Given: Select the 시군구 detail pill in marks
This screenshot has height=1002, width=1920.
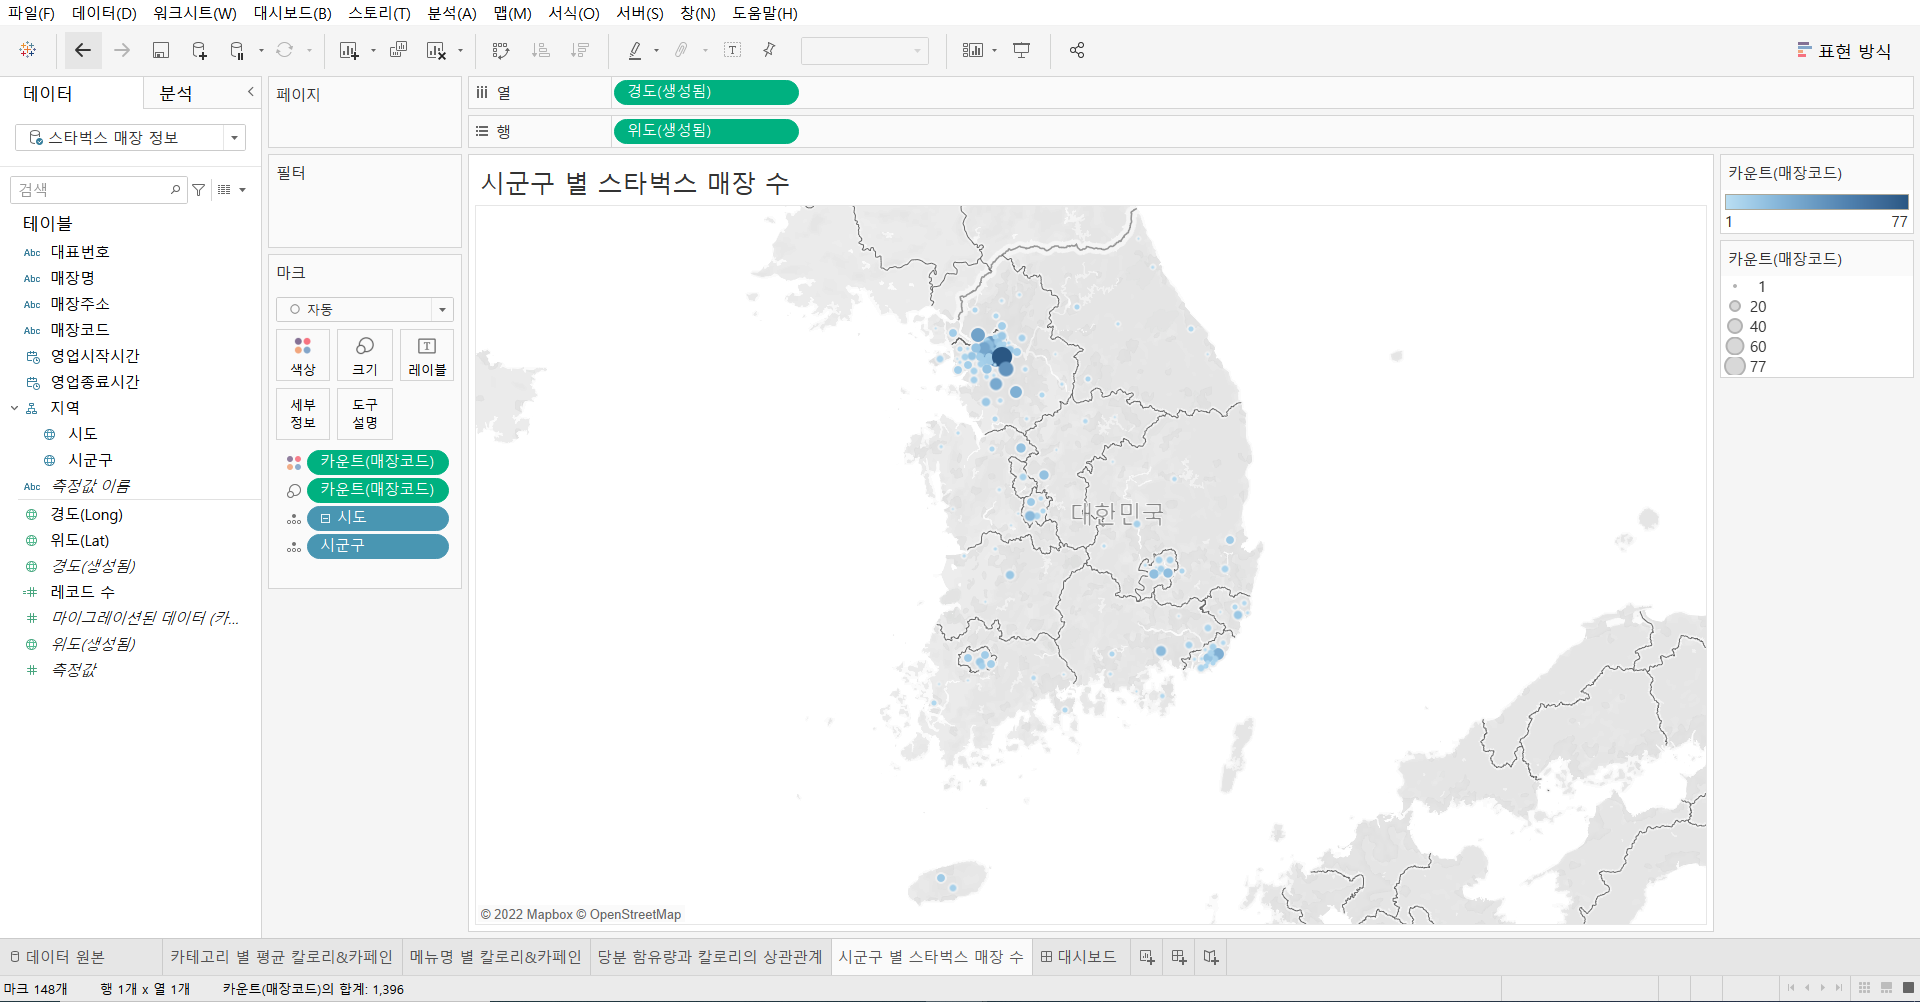Looking at the screenshot, I should (378, 546).
